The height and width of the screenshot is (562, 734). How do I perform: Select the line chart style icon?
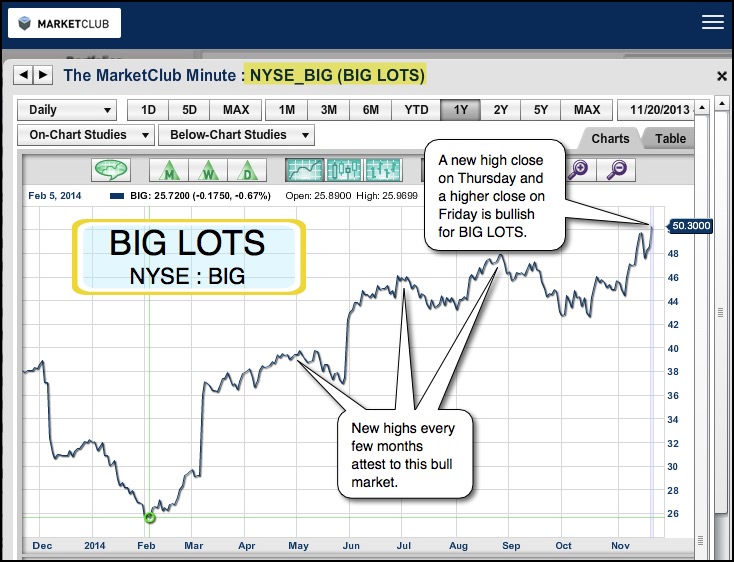coord(305,170)
